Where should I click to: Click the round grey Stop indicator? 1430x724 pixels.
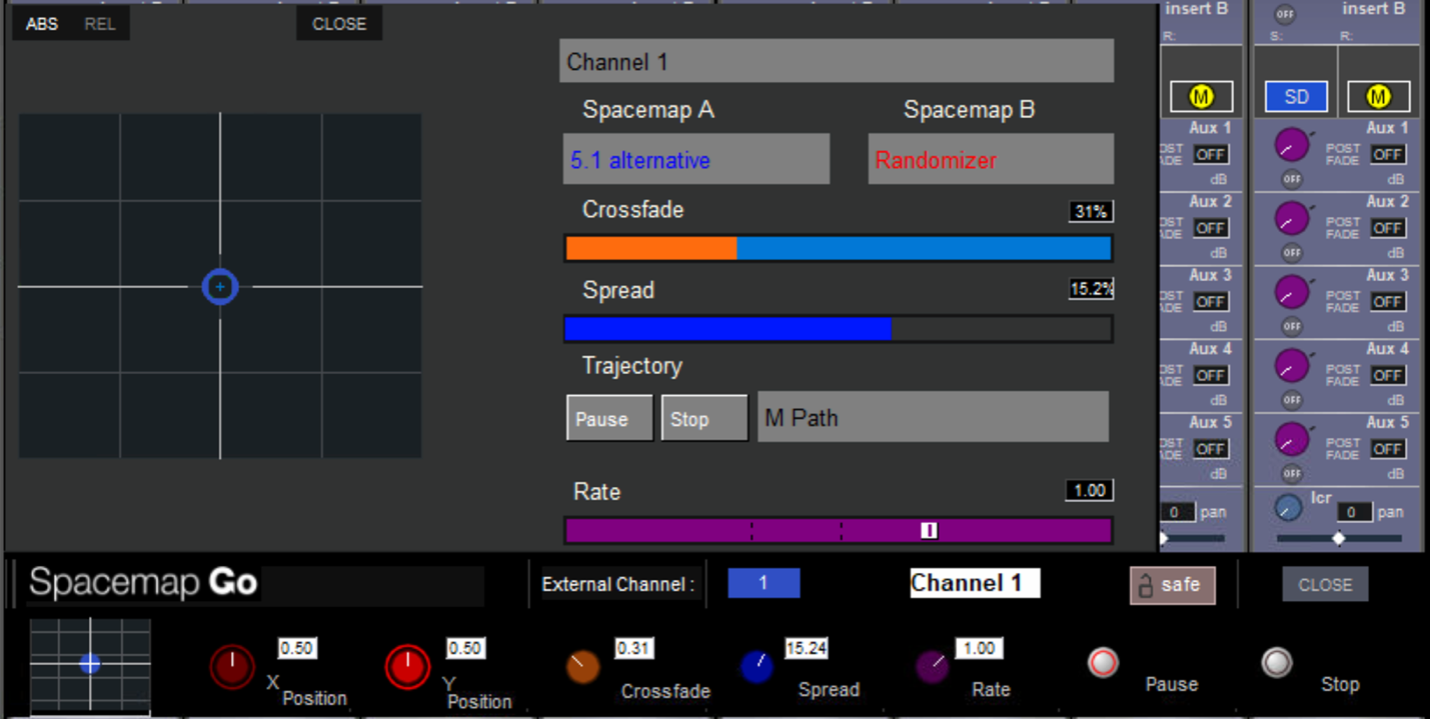click(1277, 662)
